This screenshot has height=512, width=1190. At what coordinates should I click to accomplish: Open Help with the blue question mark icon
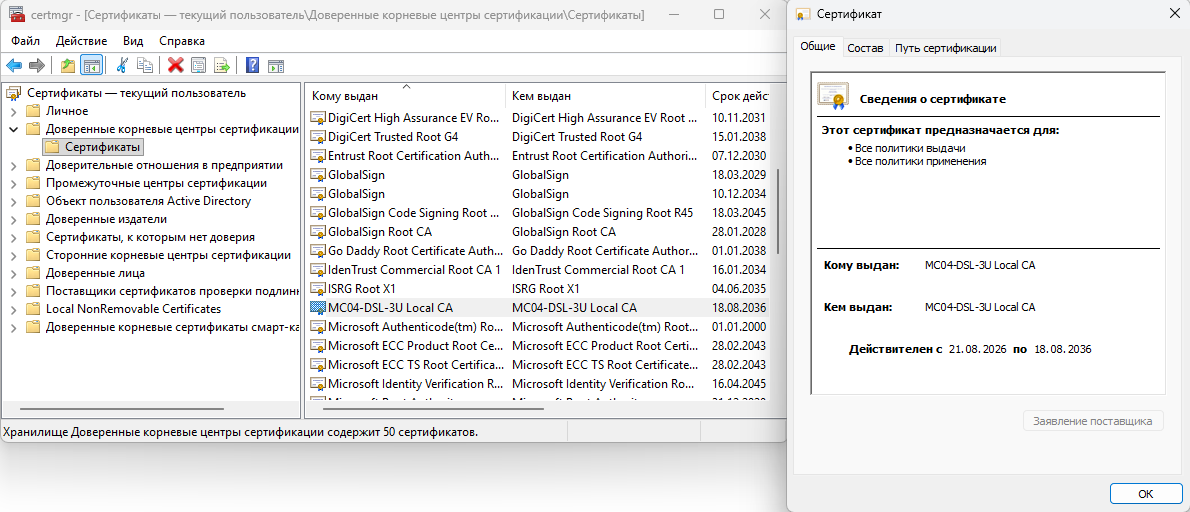point(253,65)
